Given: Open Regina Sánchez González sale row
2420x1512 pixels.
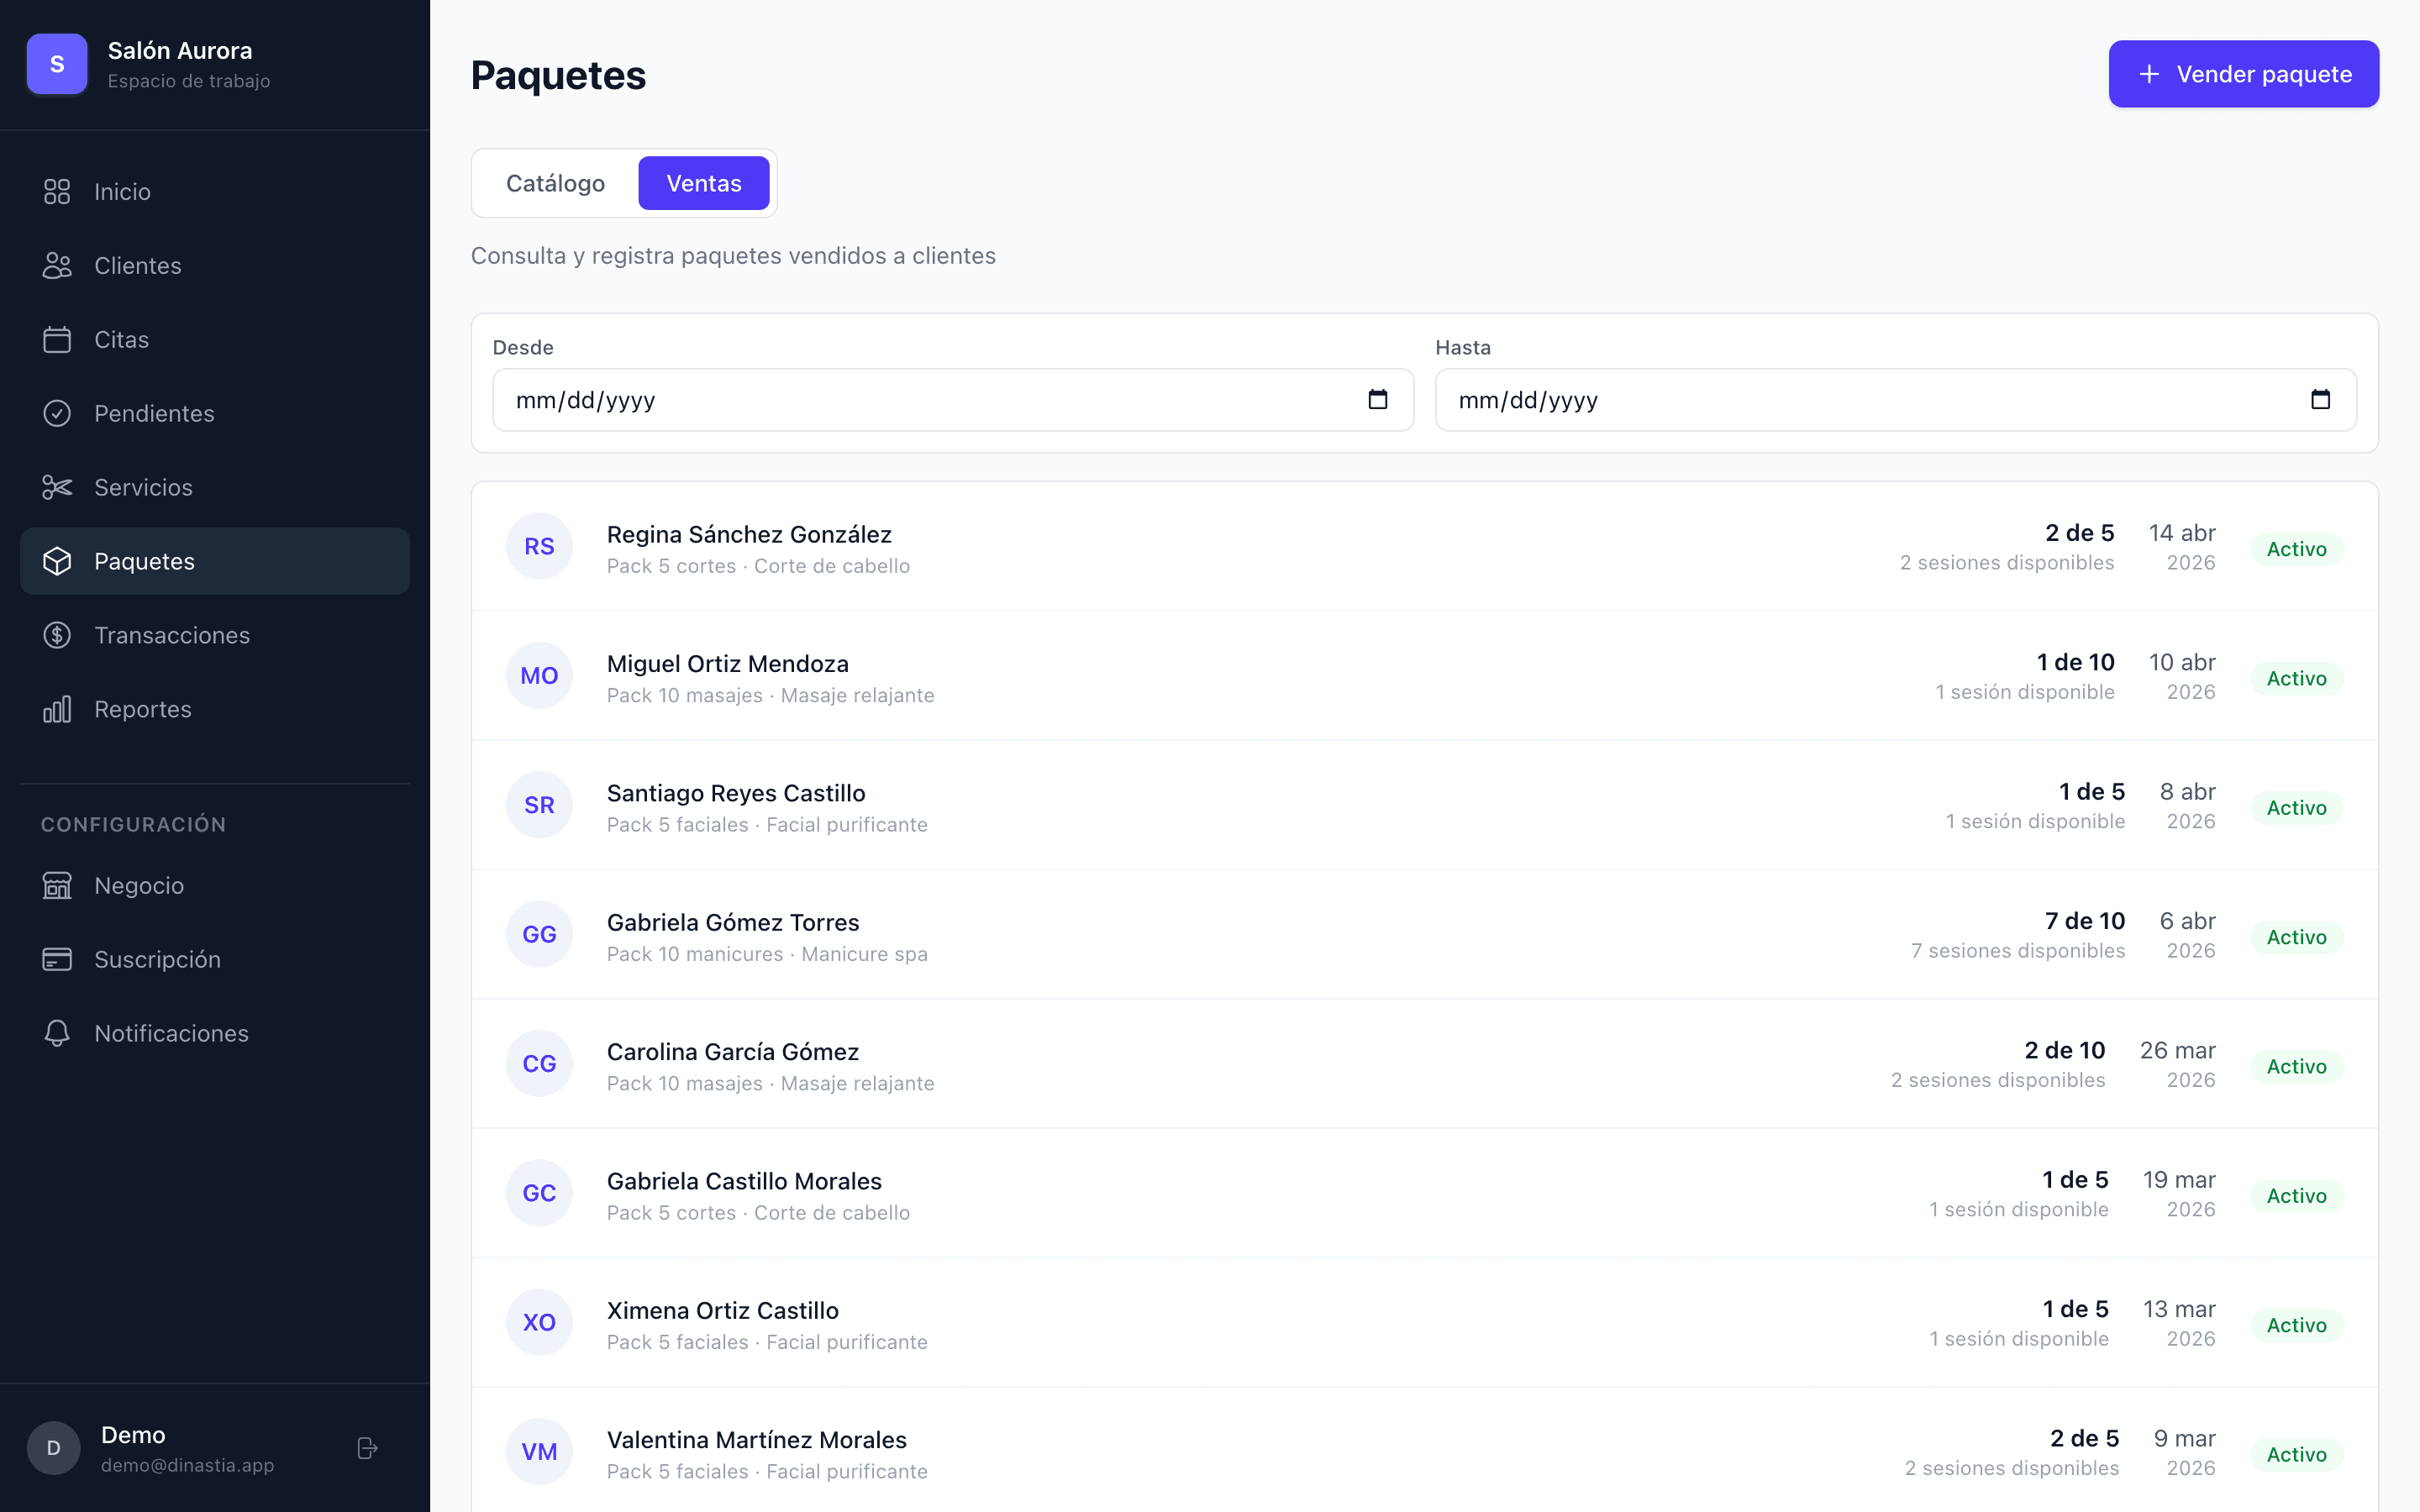Looking at the screenshot, I should [x=1424, y=547].
